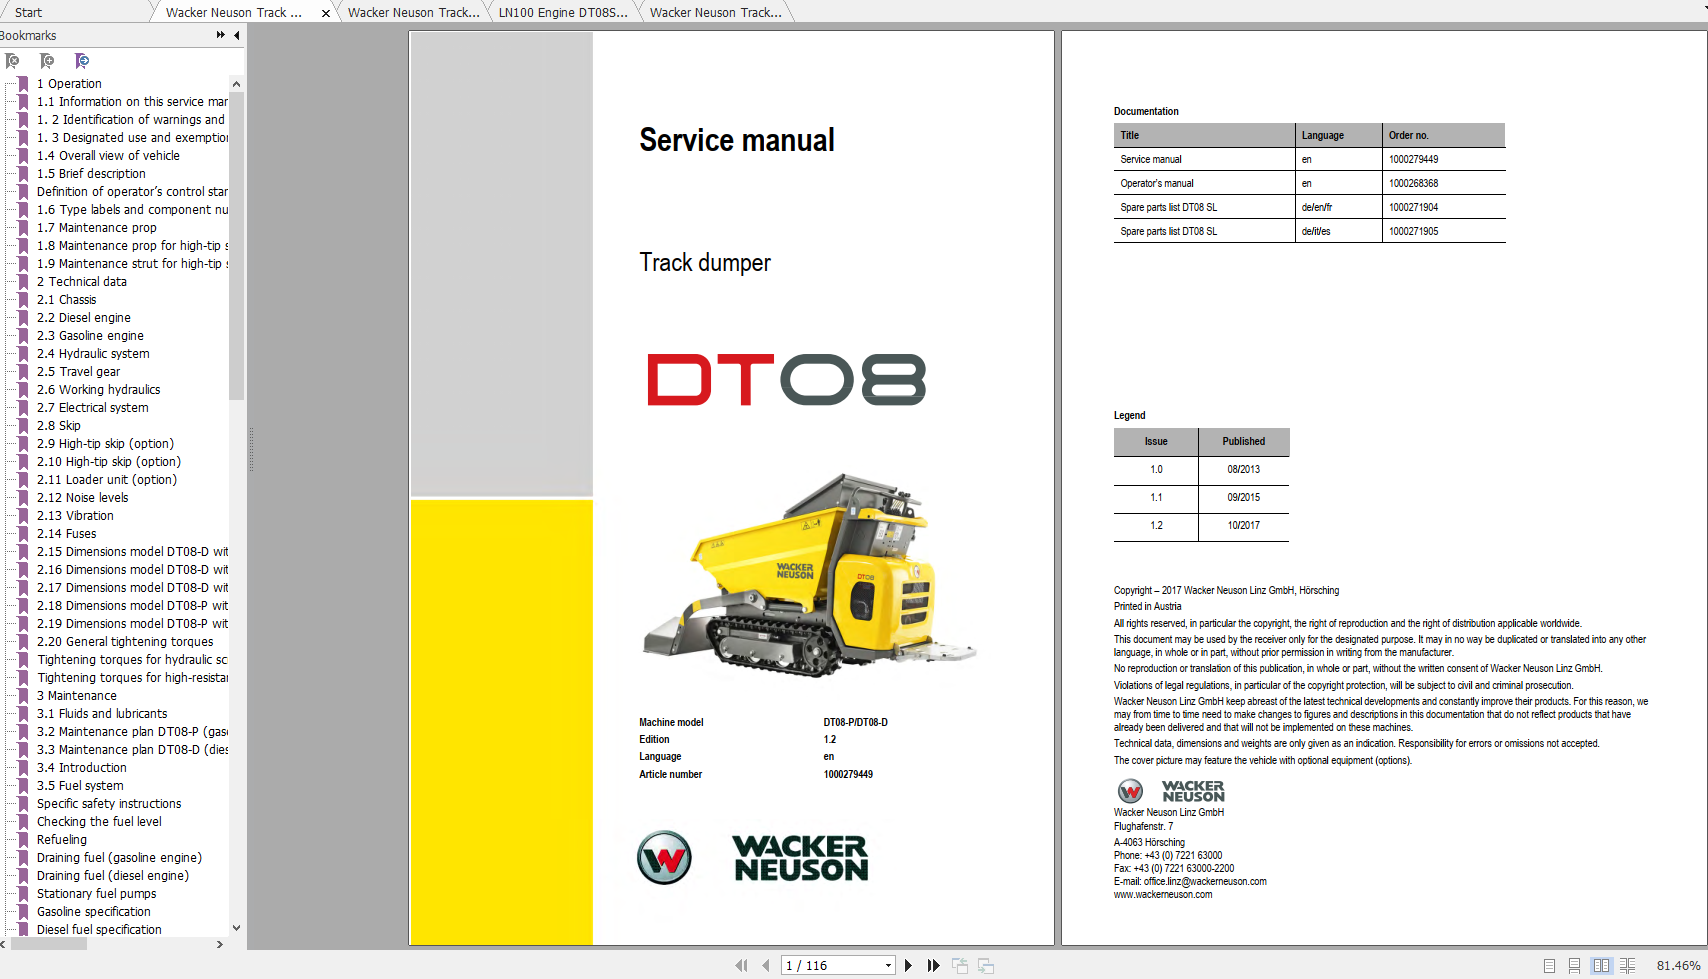Screen dimensions: 1708x979
Task: Open bookmark 2.7 Electrical system
Action: click(93, 408)
